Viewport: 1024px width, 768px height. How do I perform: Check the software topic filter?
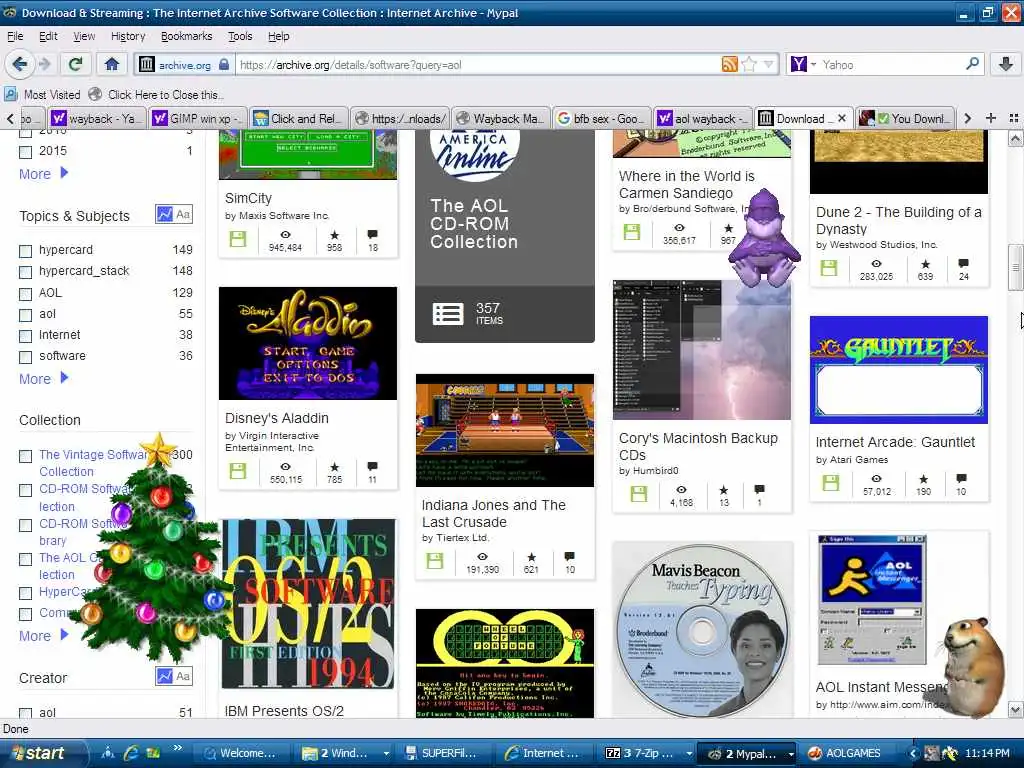coord(25,357)
